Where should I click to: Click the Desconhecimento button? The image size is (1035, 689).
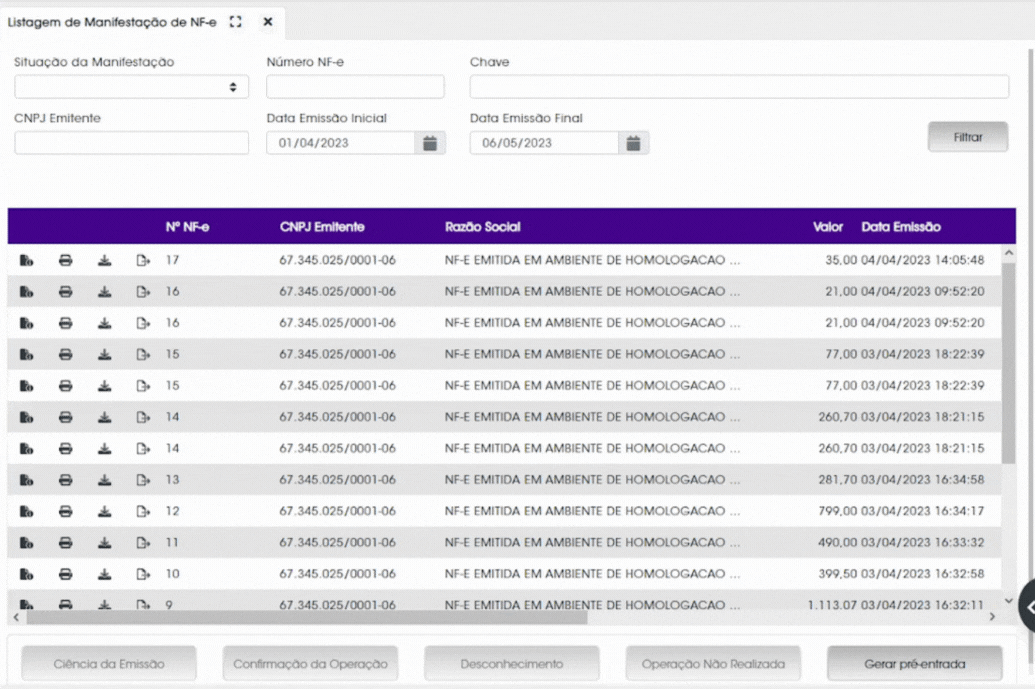point(512,664)
